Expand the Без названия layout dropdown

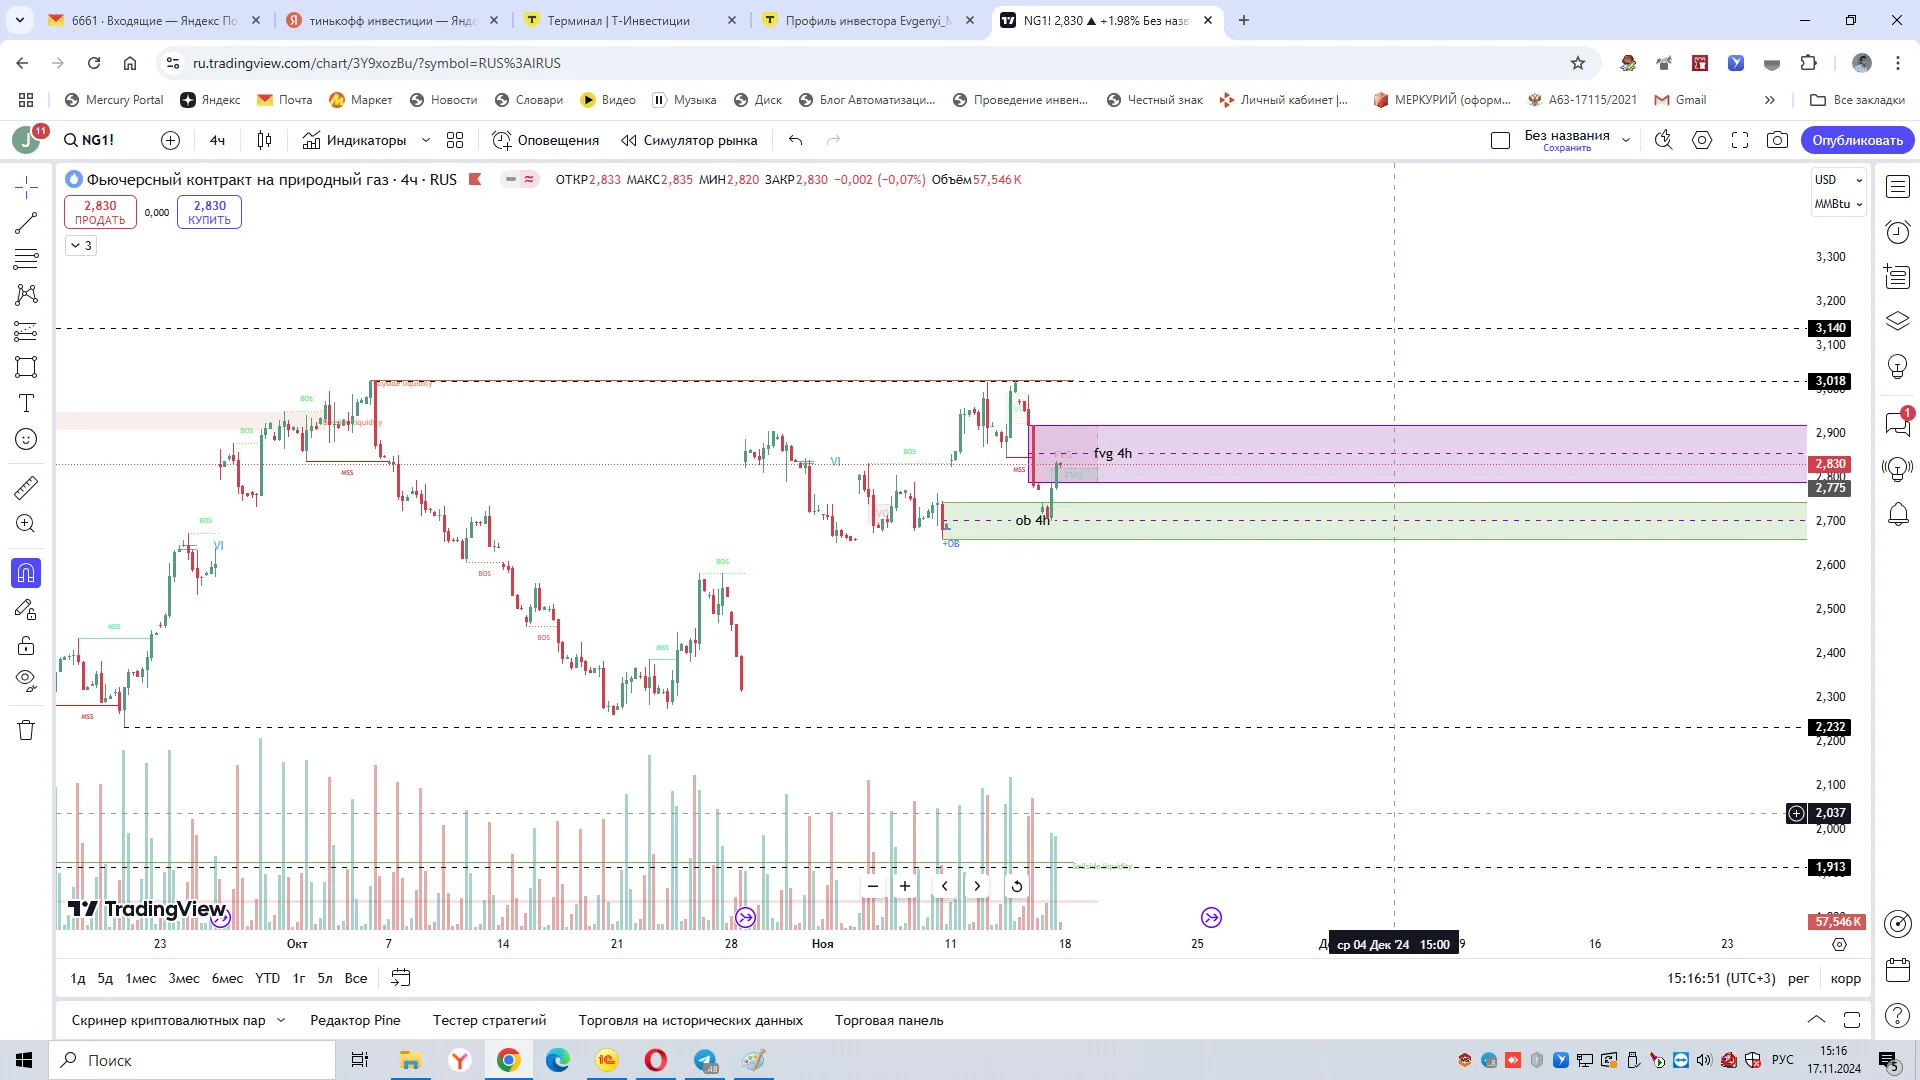pos(1626,140)
